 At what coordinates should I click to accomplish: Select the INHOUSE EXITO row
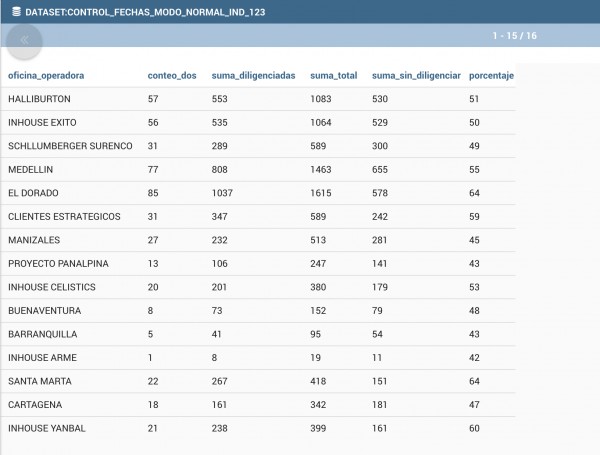tap(258, 122)
